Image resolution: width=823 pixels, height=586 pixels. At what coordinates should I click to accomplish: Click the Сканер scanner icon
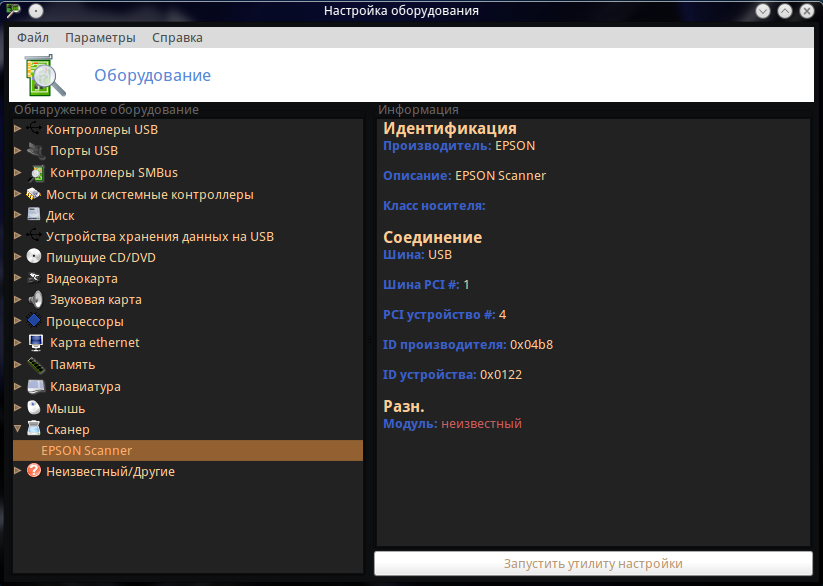[x=34, y=428]
